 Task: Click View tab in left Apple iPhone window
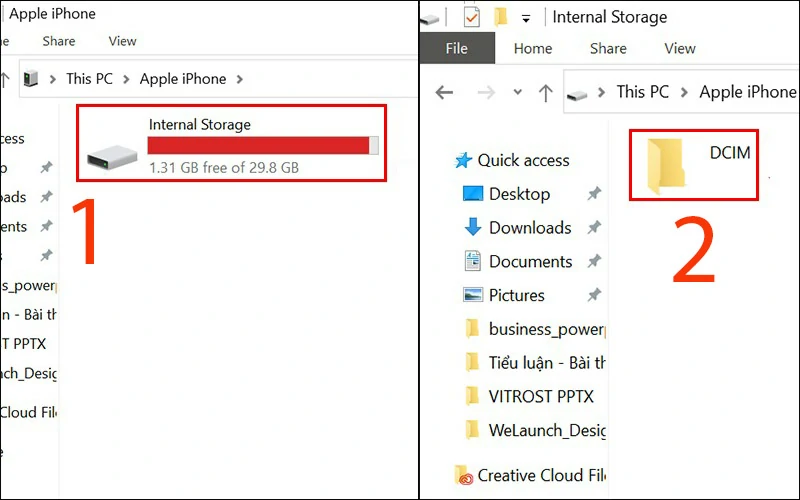[122, 41]
